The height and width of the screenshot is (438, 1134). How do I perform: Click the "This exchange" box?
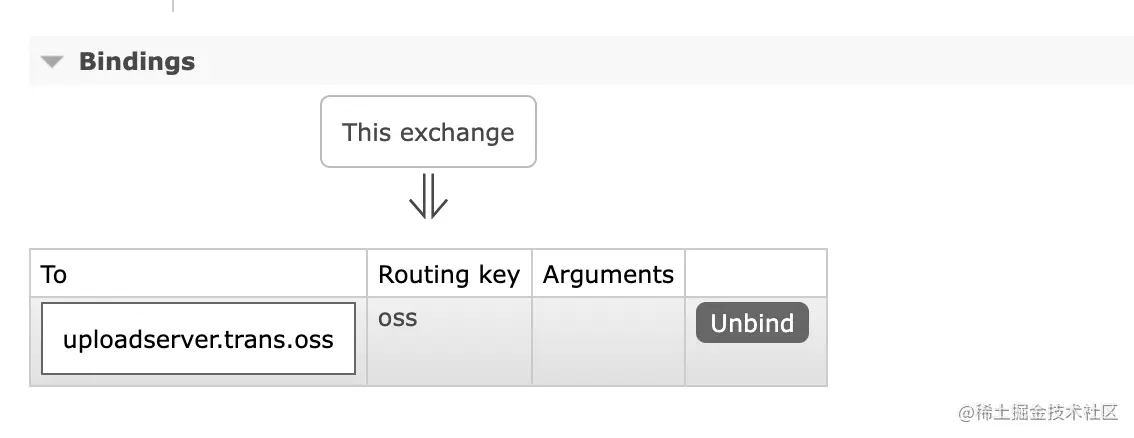[428, 132]
